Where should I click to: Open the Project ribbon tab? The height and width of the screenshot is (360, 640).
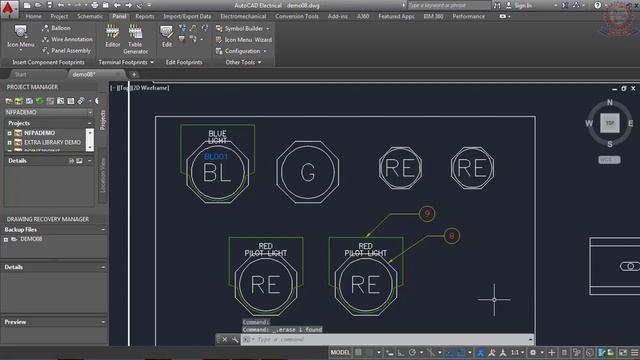tap(59, 16)
